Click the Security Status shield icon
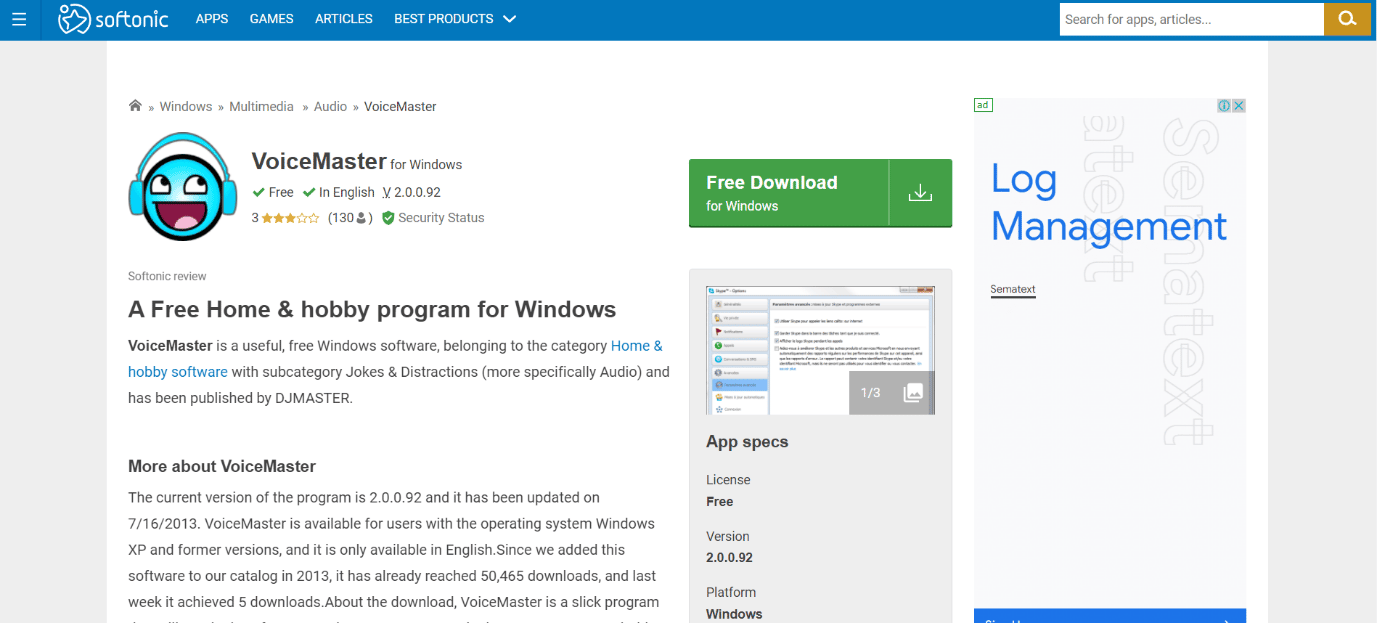1377x623 pixels. pyautogui.click(x=388, y=218)
